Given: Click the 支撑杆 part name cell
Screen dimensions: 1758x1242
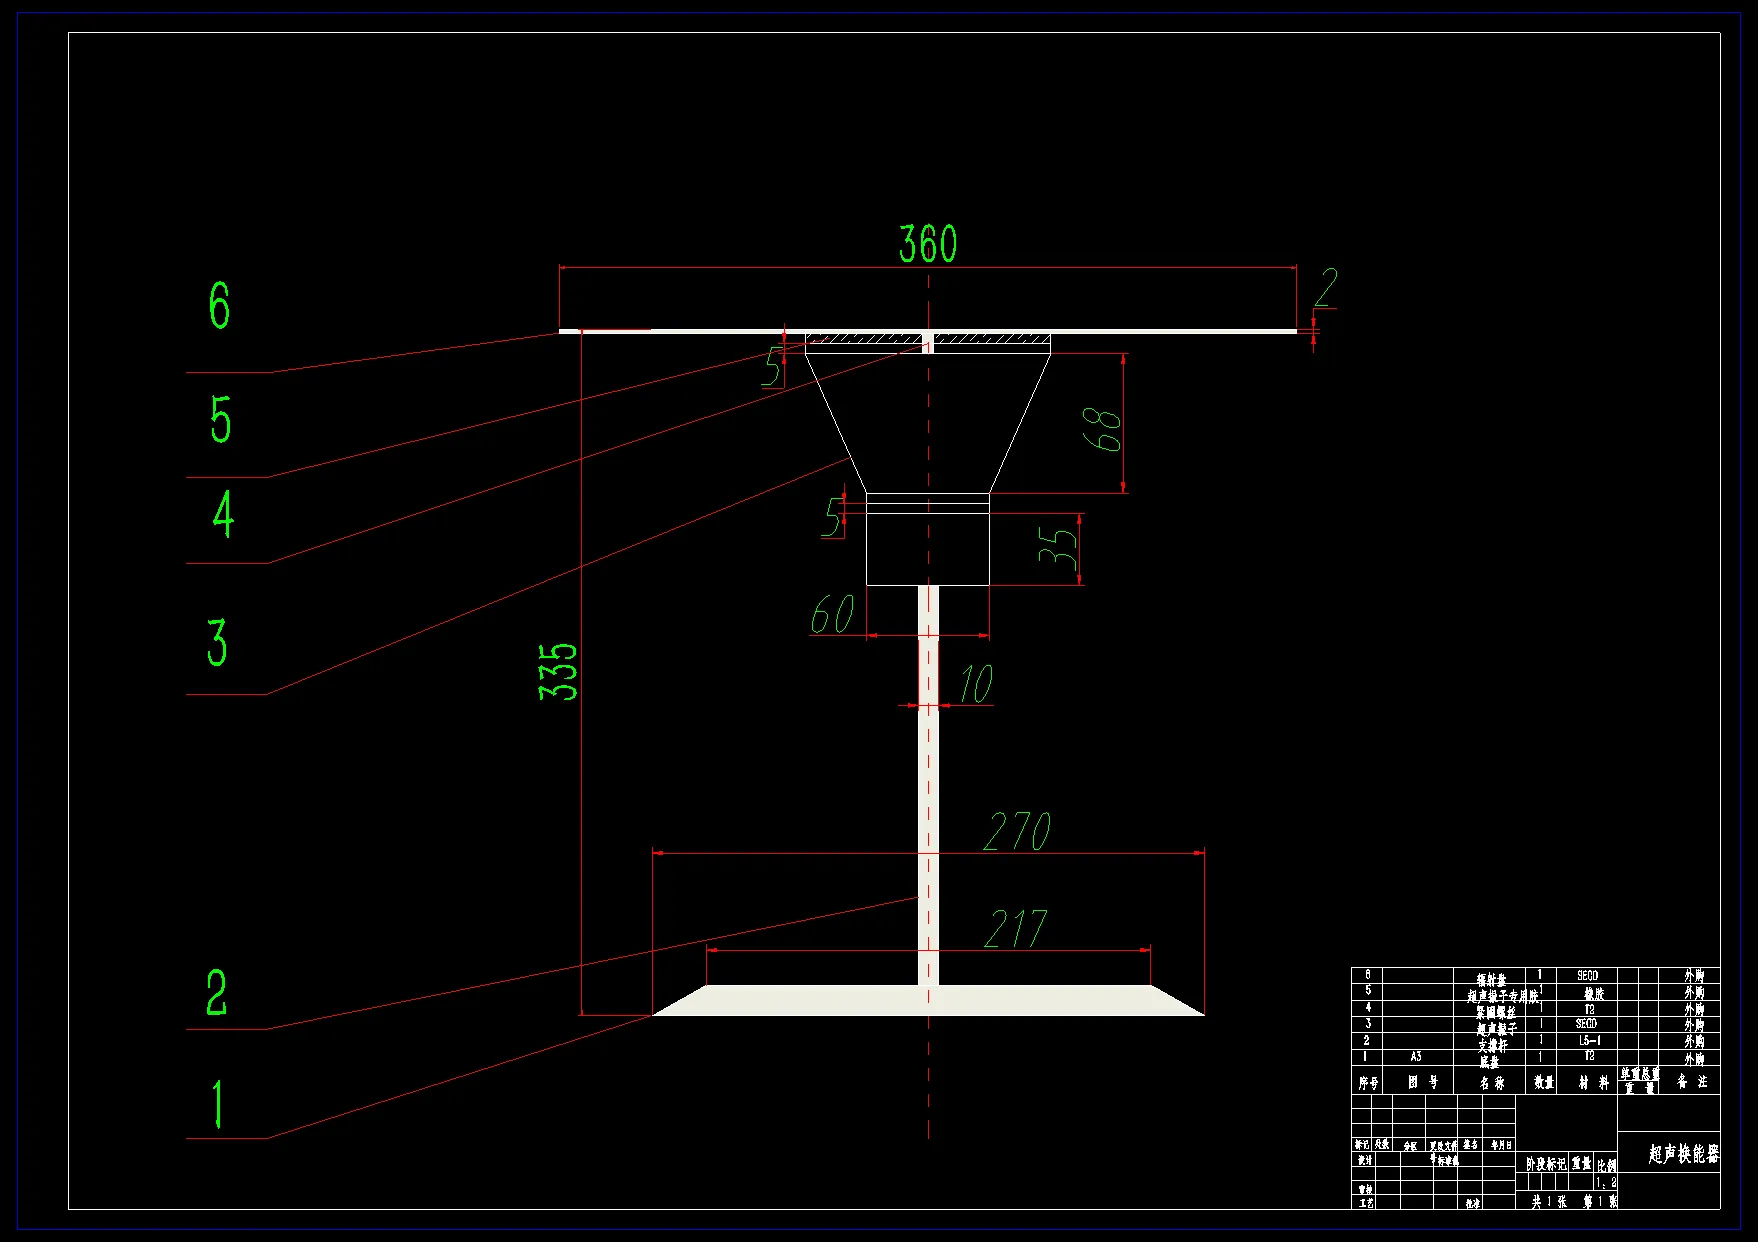Looking at the screenshot, I should 1492,1045.
